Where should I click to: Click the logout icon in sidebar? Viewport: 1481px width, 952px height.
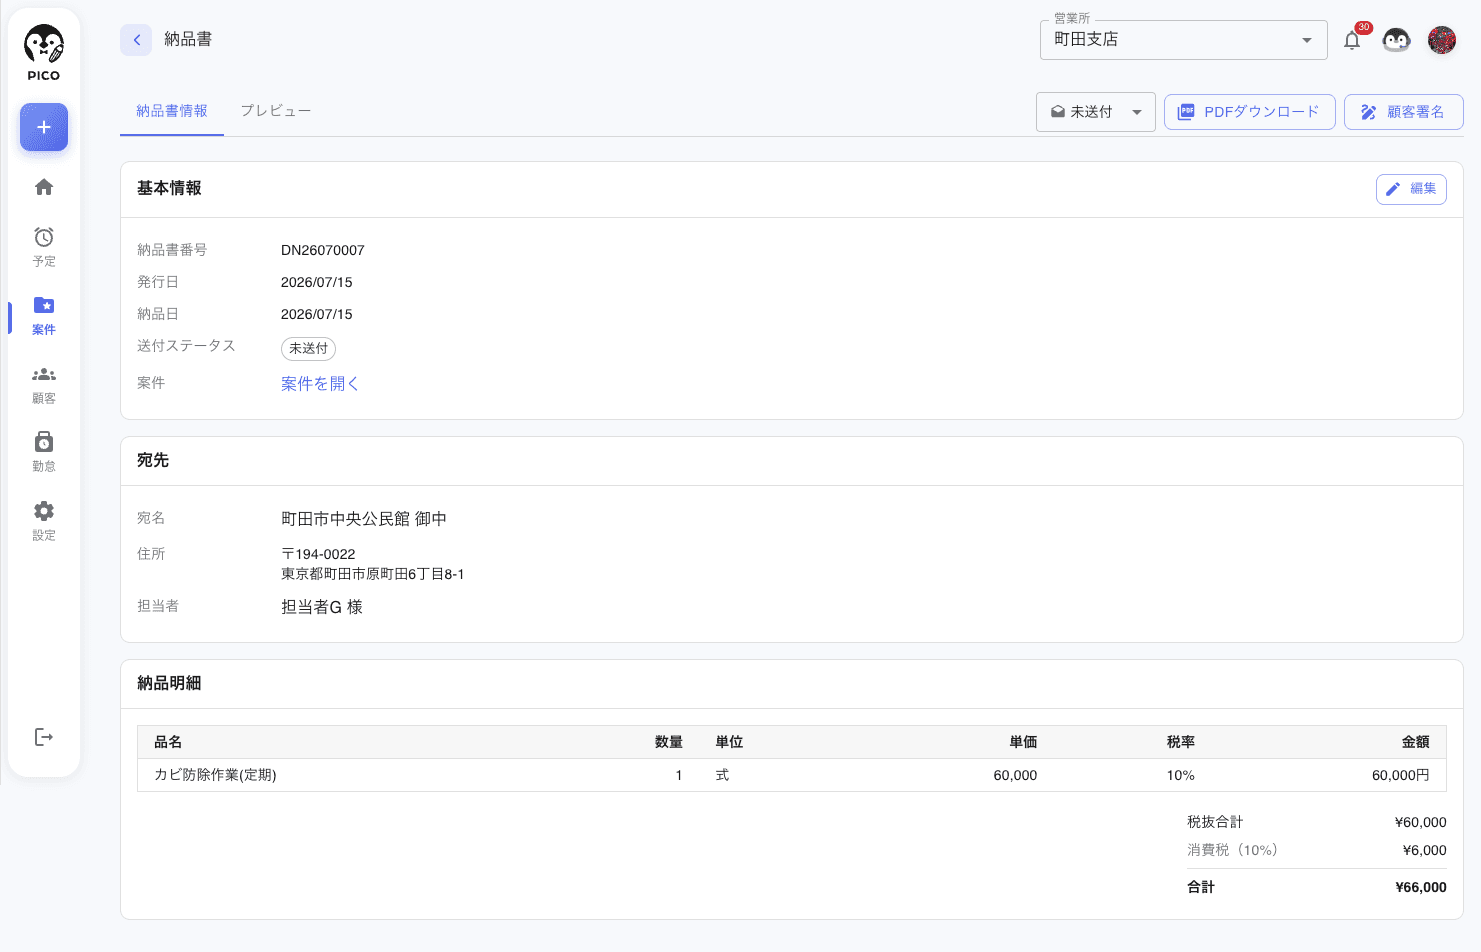coord(44,737)
